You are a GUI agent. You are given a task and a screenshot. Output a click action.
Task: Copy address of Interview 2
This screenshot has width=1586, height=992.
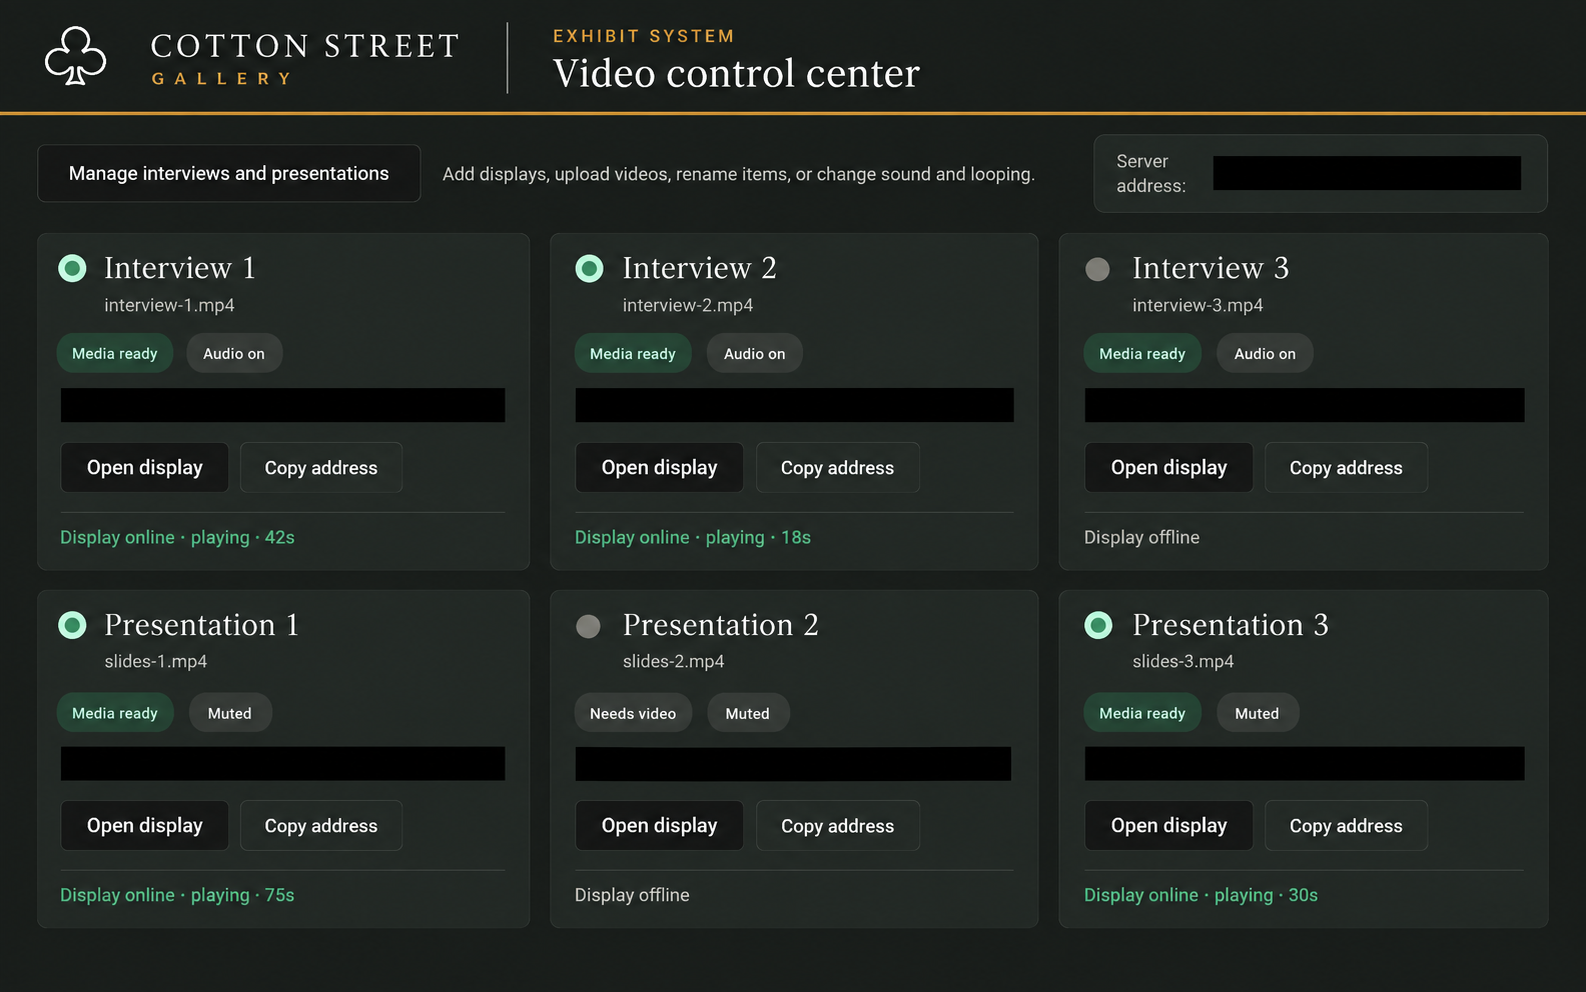pyautogui.click(x=837, y=467)
